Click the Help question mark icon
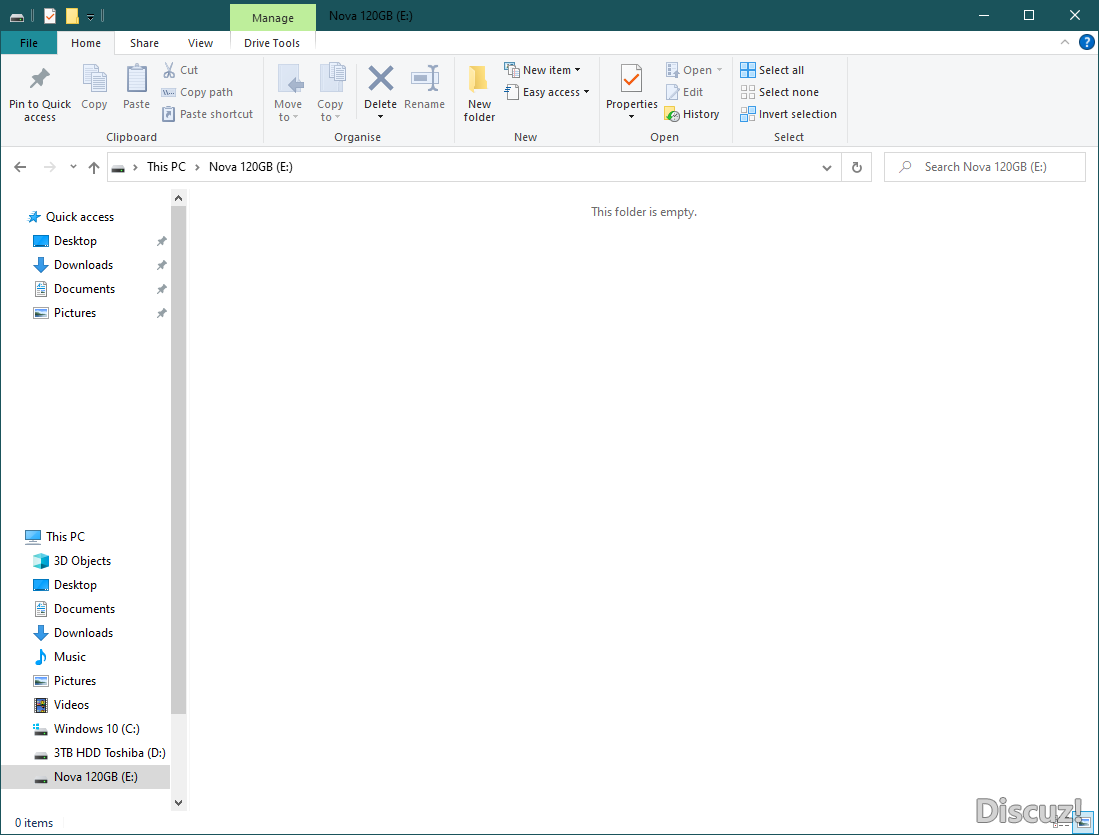The image size is (1099, 835). [1086, 43]
